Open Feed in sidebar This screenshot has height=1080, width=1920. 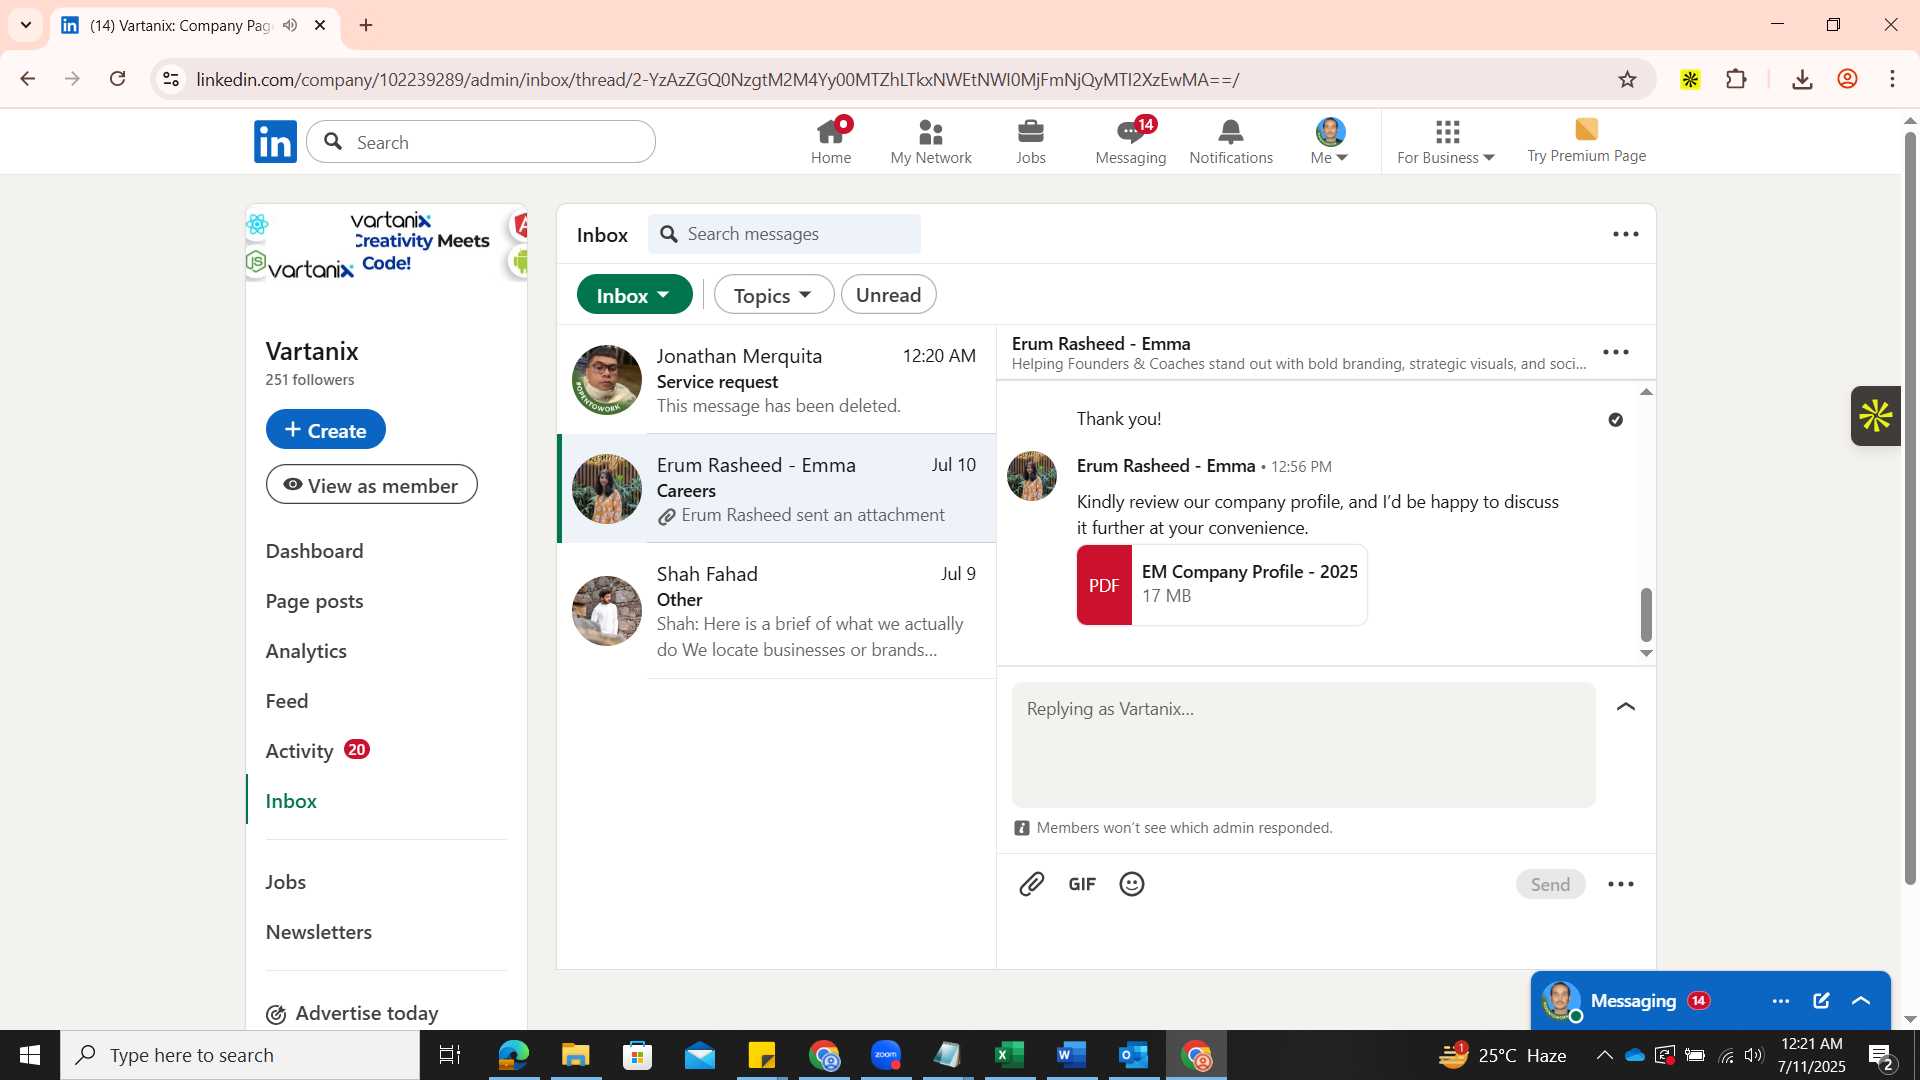click(x=287, y=701)
